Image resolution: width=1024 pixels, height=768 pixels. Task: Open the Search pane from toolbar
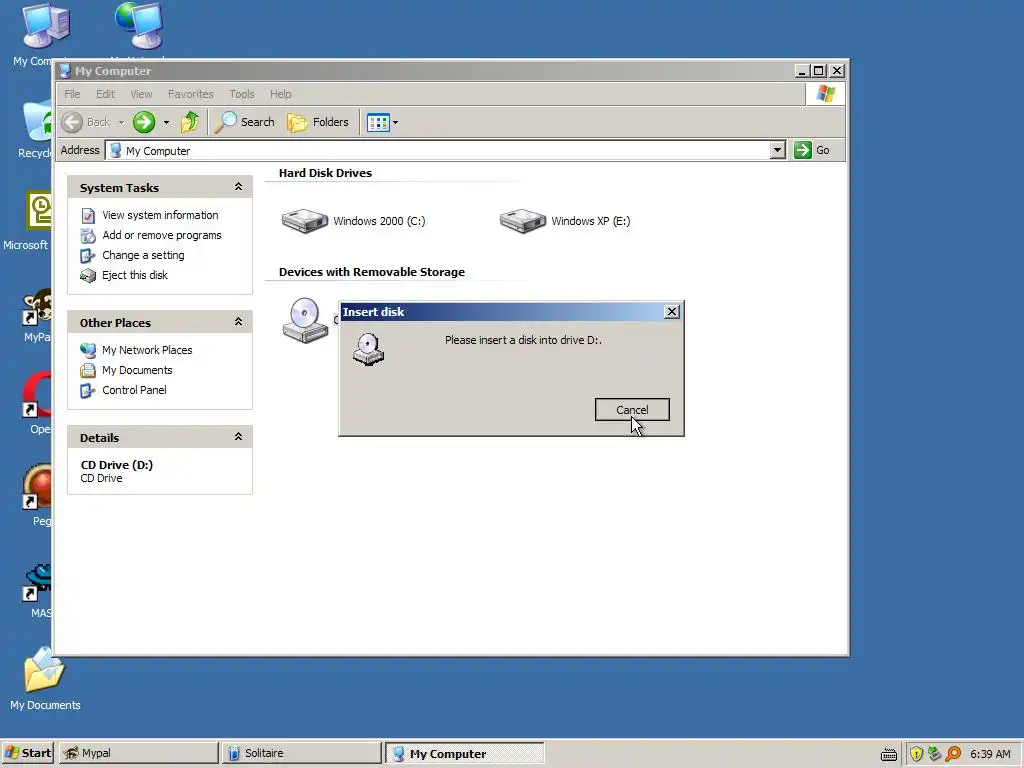245,122
